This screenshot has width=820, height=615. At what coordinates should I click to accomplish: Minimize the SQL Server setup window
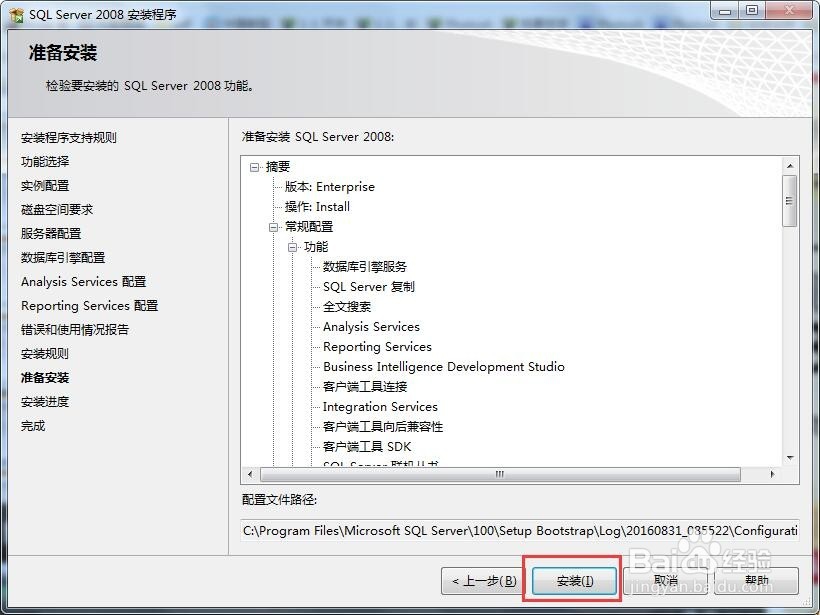point(724,10)
